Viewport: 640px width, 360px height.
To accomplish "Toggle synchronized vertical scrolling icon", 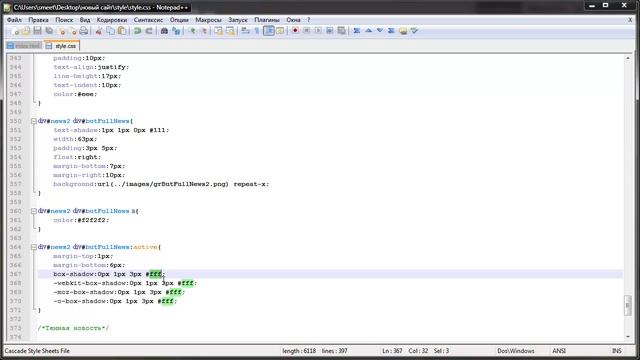I will (x=218, y=31).
